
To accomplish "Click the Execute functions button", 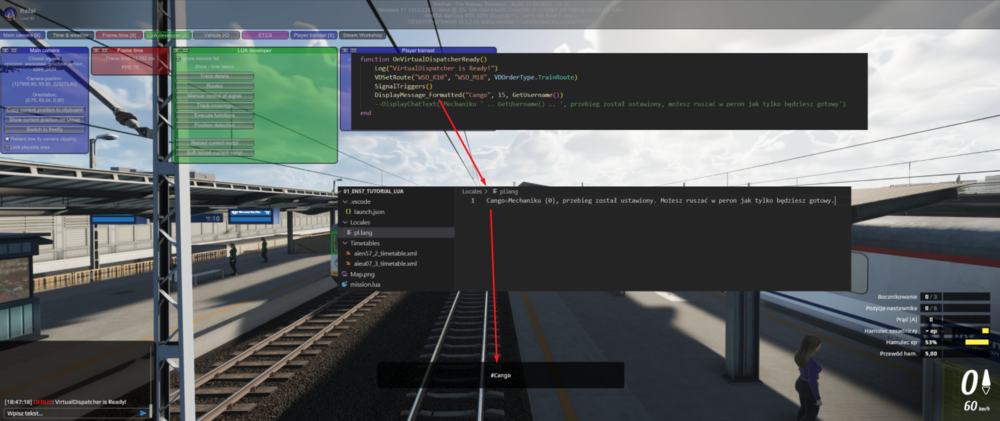I will [214, 115].
